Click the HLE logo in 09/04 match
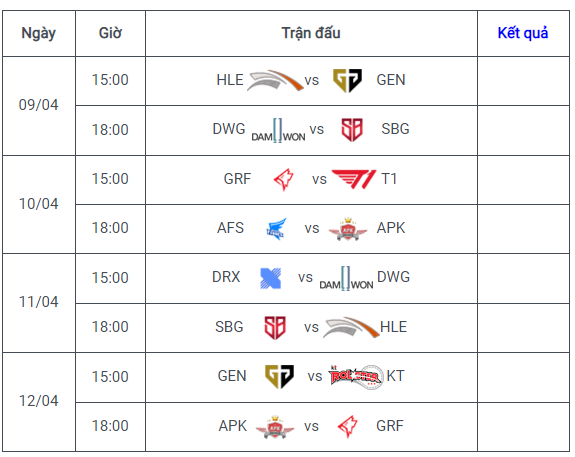Screen dimensions: 575x457 tap(275, 80)
